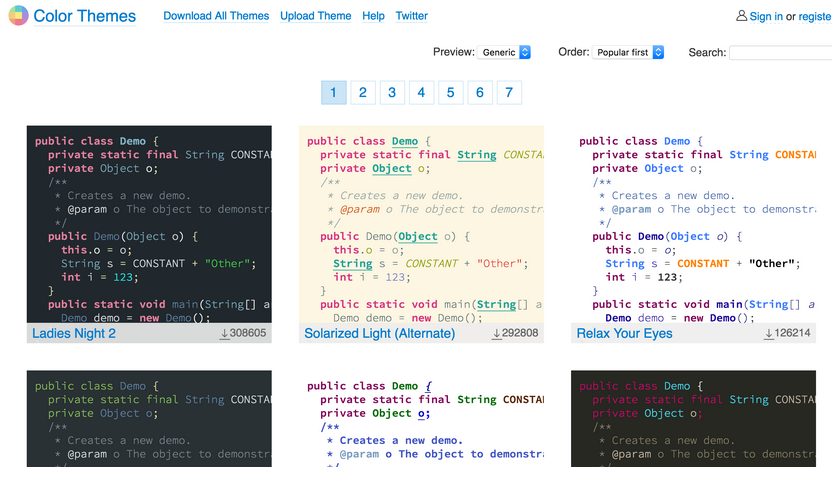Jump to page 7 of themes
This screenshot has width=832, height=480.
[509, 93]
